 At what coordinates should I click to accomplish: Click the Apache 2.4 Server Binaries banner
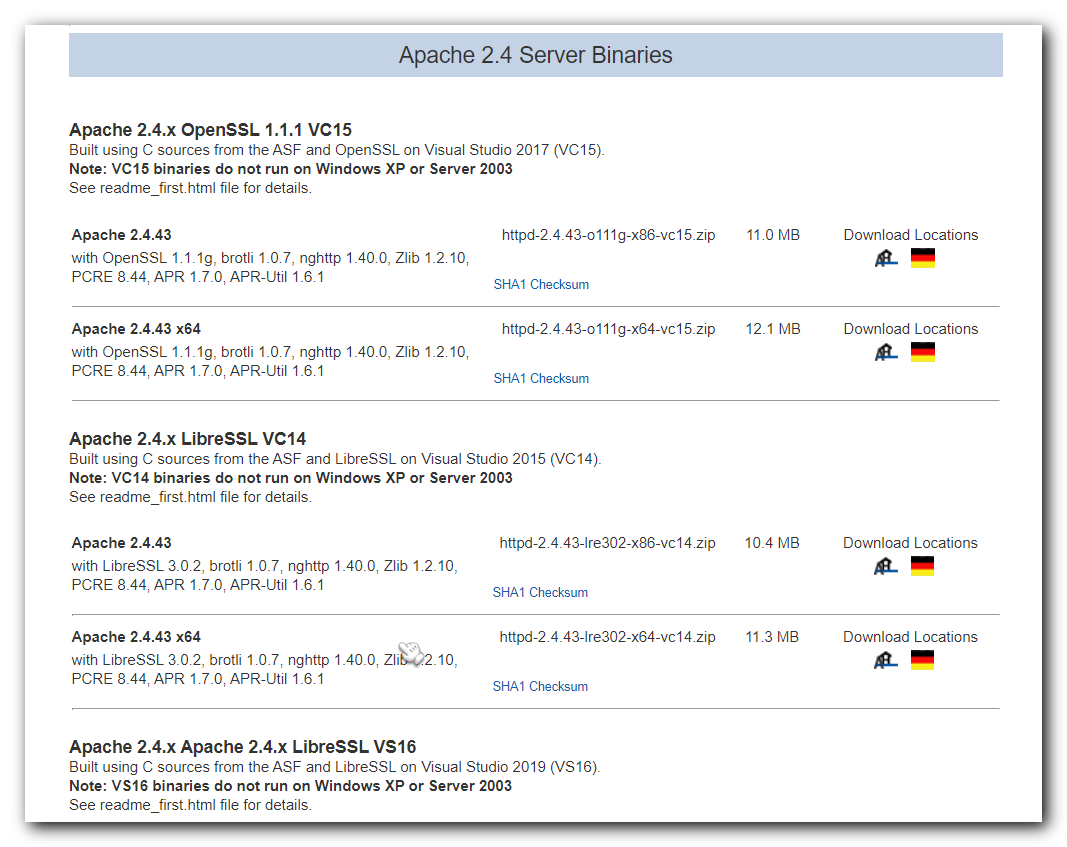535,55
